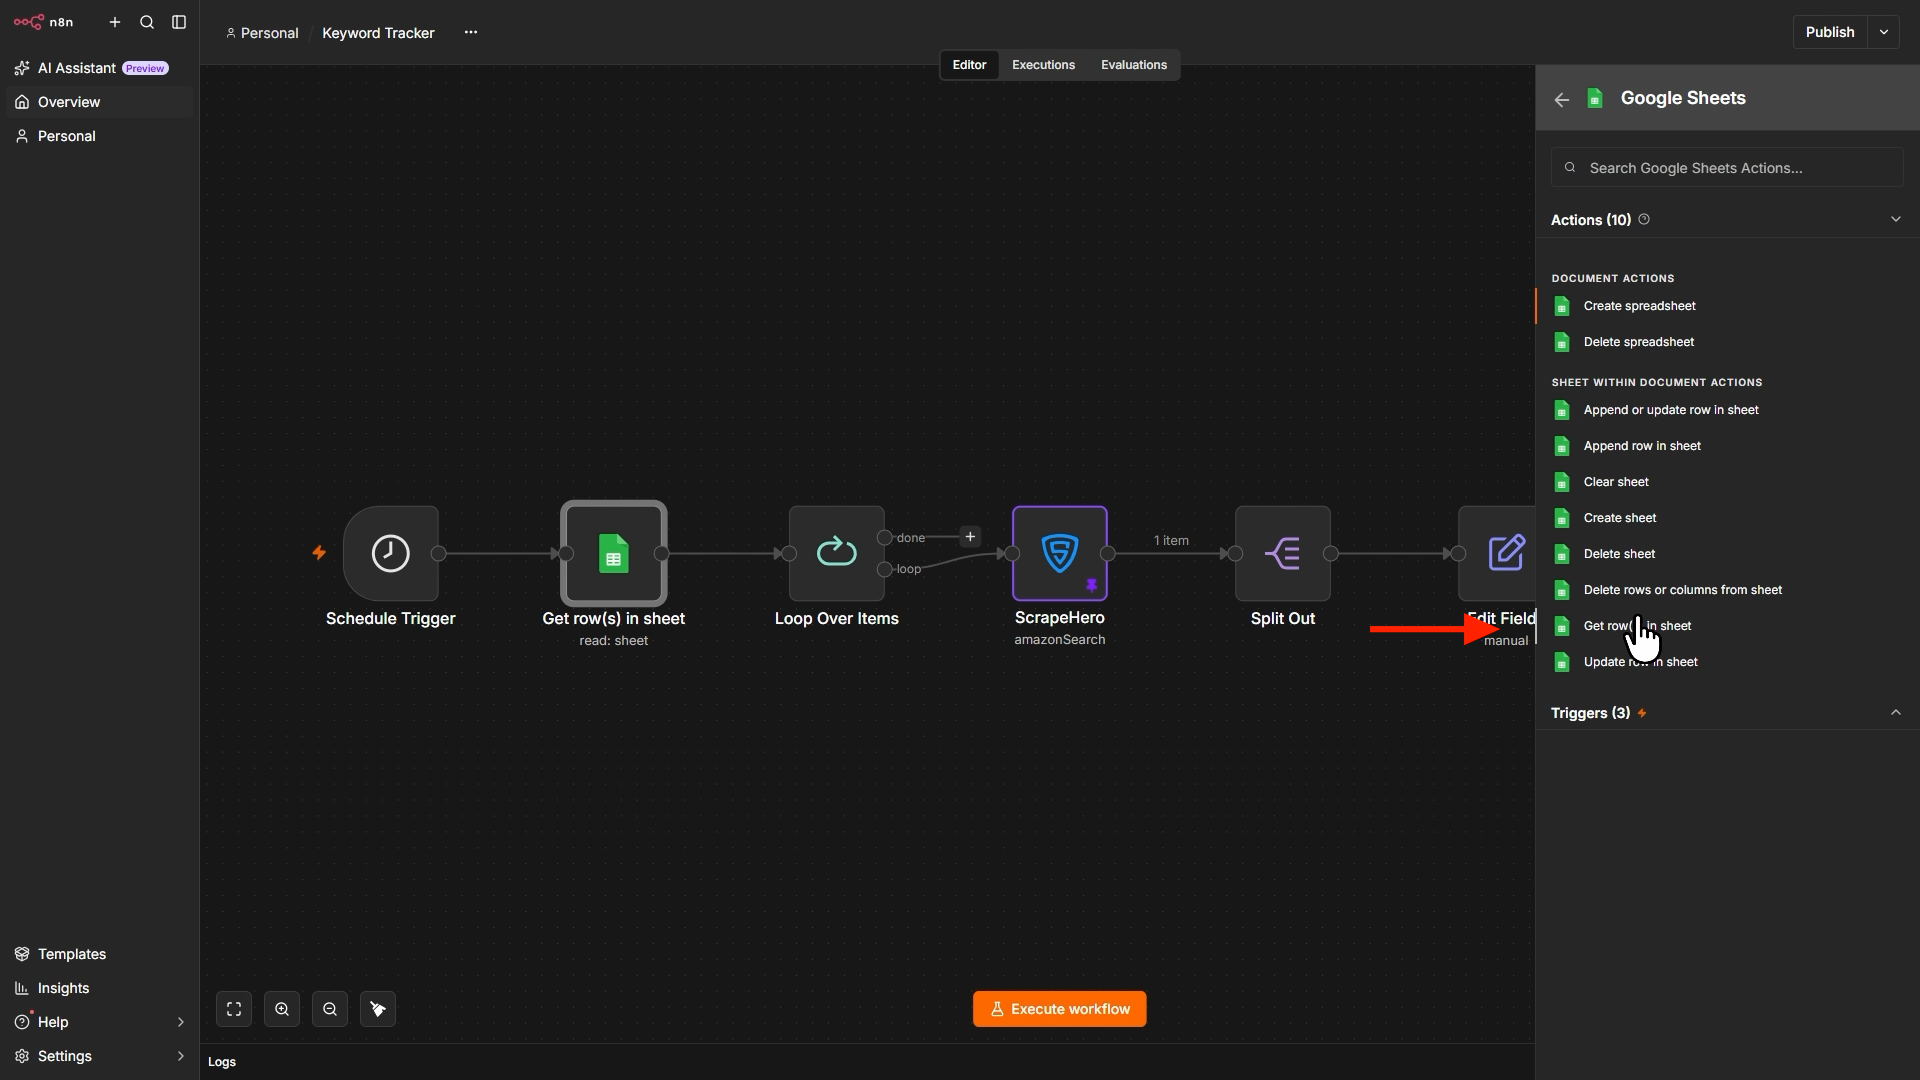Fit workflow to view
Viewport: 1920px width, 1080px height.
coord(234,1009)
